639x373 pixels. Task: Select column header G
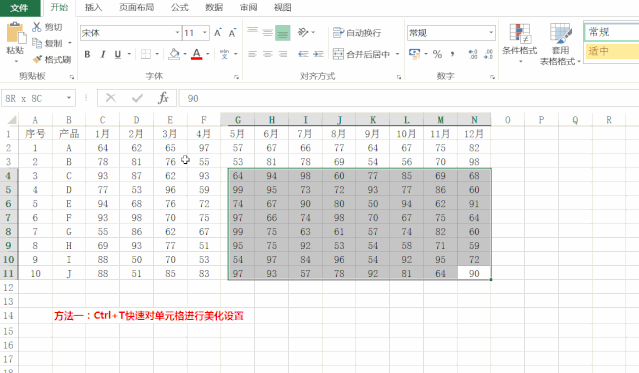[x=238, y=120]
